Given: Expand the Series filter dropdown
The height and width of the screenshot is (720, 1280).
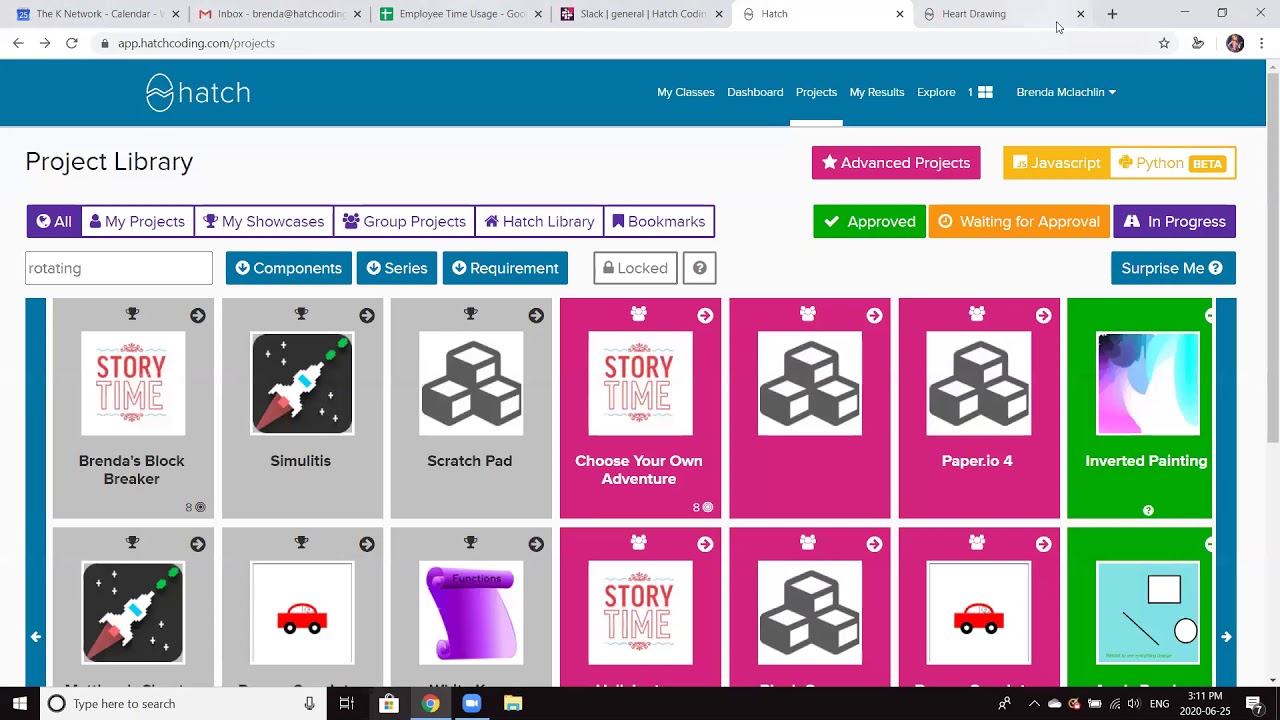Looking at the screenshot, I should pos(396,268).
